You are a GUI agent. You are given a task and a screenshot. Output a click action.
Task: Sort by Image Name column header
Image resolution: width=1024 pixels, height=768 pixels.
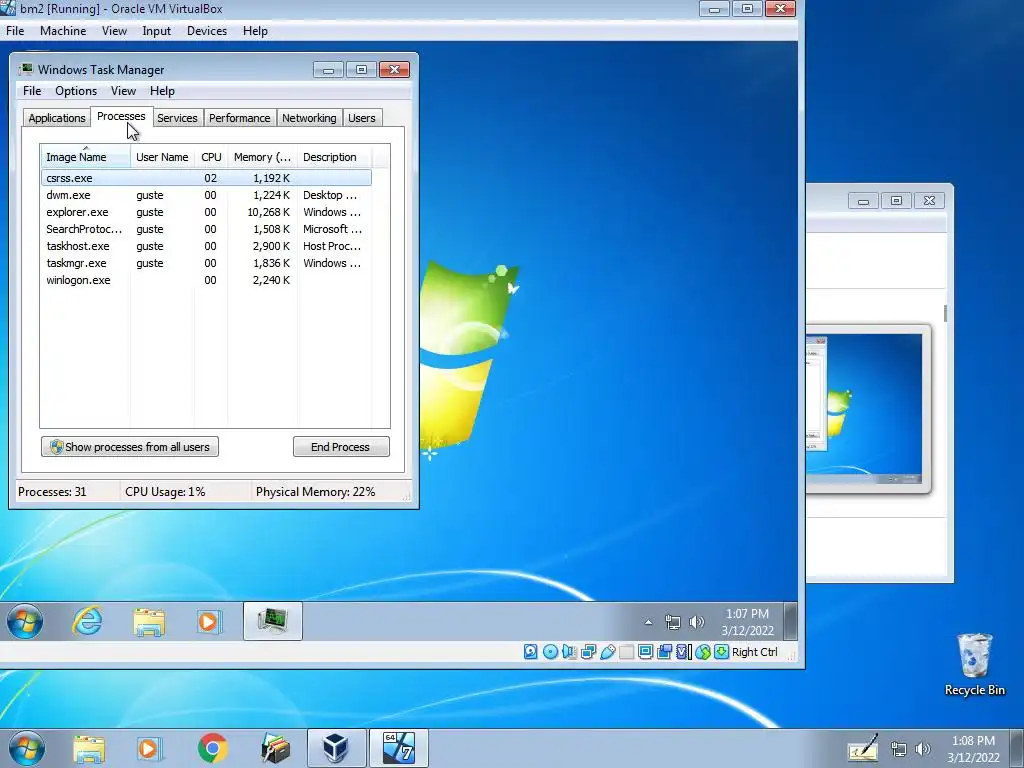(x=86, y=157)
